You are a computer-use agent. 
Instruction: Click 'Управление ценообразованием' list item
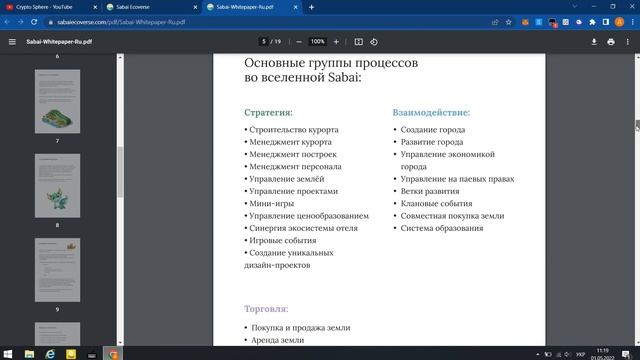pyautogui.click(x=309, y=216)
